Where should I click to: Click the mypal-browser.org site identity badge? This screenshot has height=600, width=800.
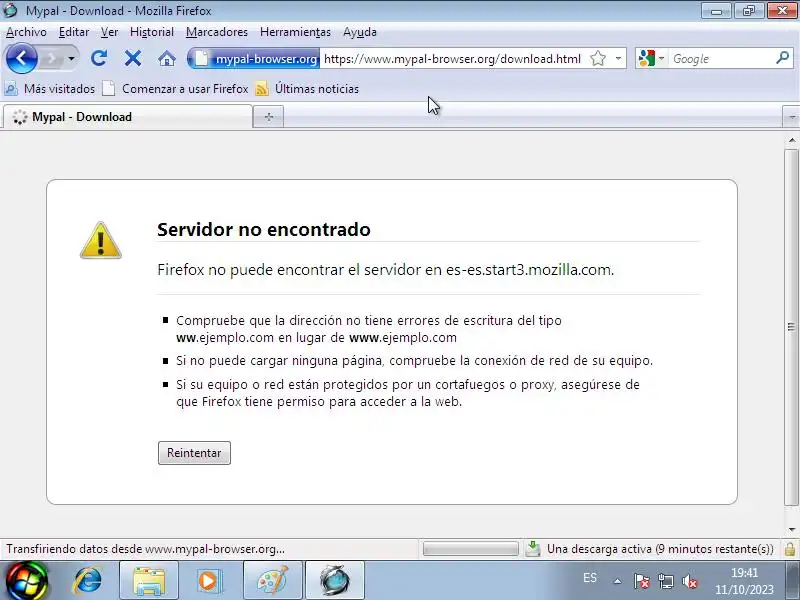click(256, 59)
